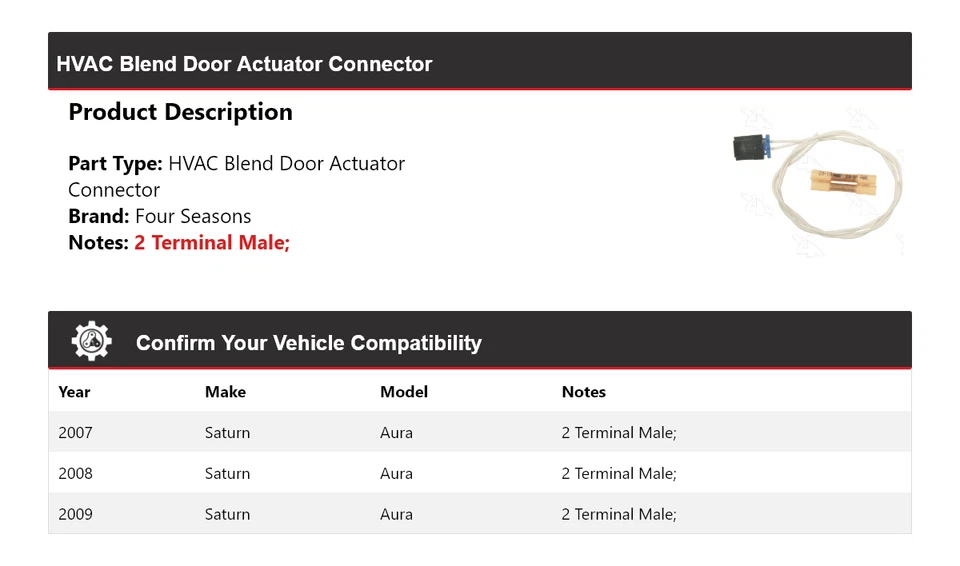
Task: Click the 2007 year cell
Action: [x=75, y=433]
